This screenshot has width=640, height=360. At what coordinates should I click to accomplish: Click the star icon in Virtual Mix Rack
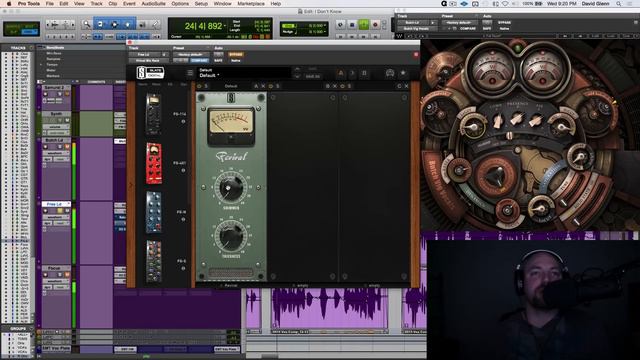(403, 73)
